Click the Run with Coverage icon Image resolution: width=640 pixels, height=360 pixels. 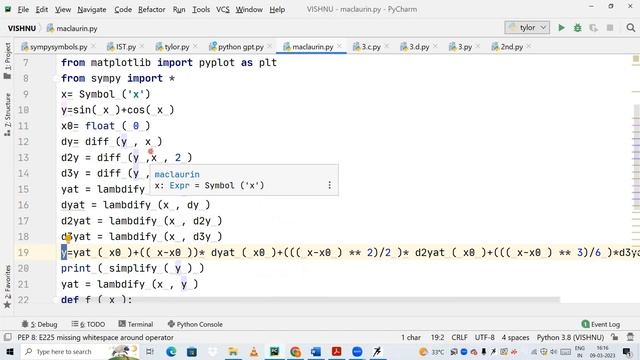pyautogui.click(x=593, y=28)
